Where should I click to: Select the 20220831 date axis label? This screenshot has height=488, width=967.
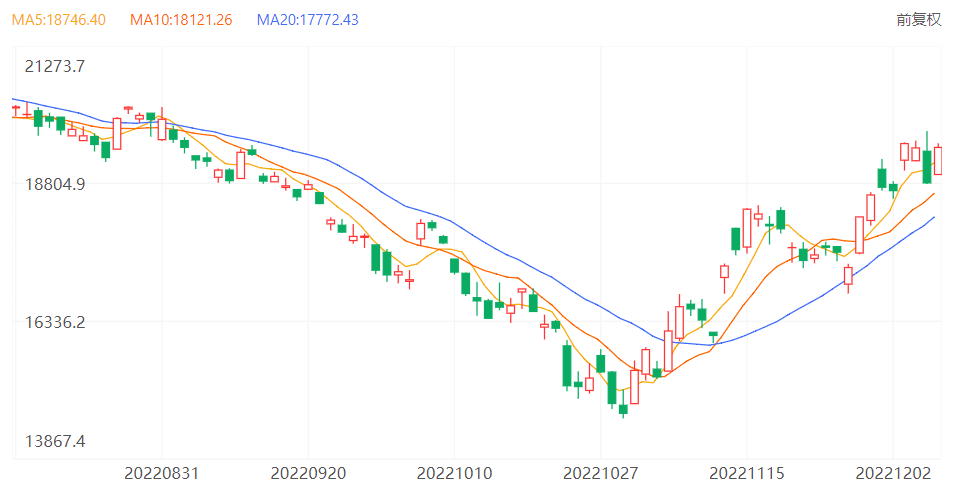162,474
